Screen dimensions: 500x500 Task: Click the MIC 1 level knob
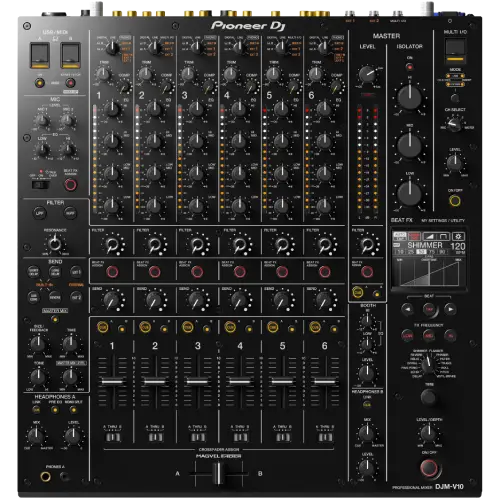pos(42,121)
